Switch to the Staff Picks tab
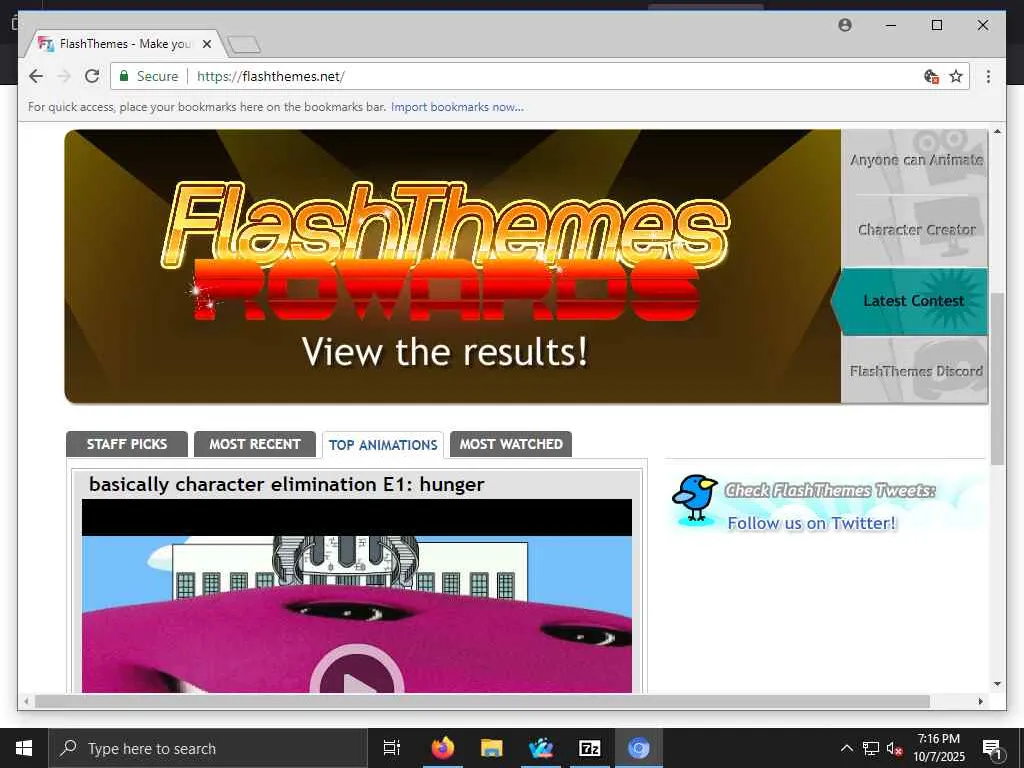 pos(127,444)
